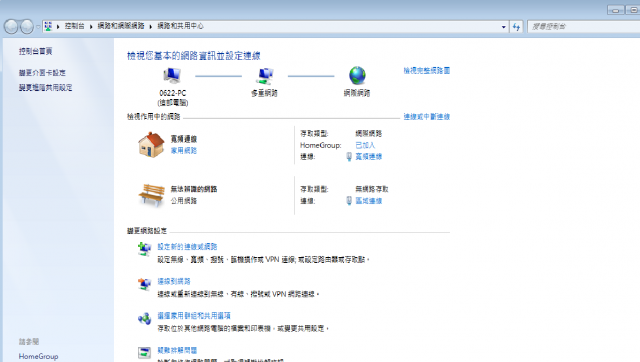Click the 0622-PC computer name label
The width and height of the screenshot is (640, 362).
173,93
